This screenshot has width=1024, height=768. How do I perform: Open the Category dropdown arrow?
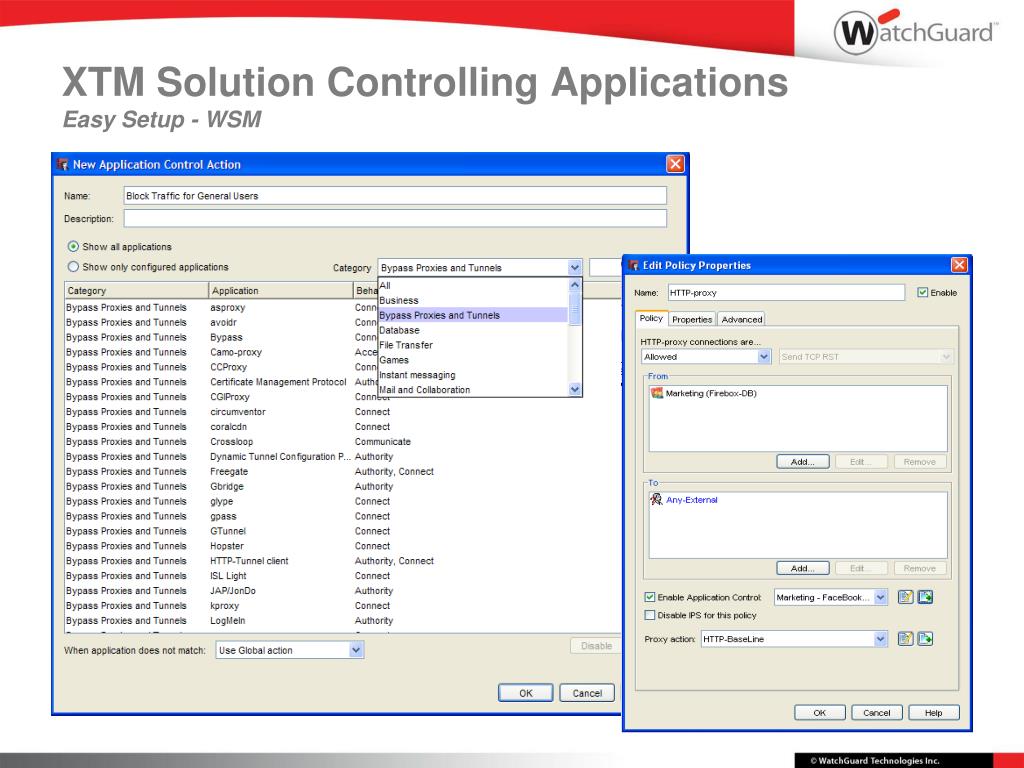coord(574,268)
